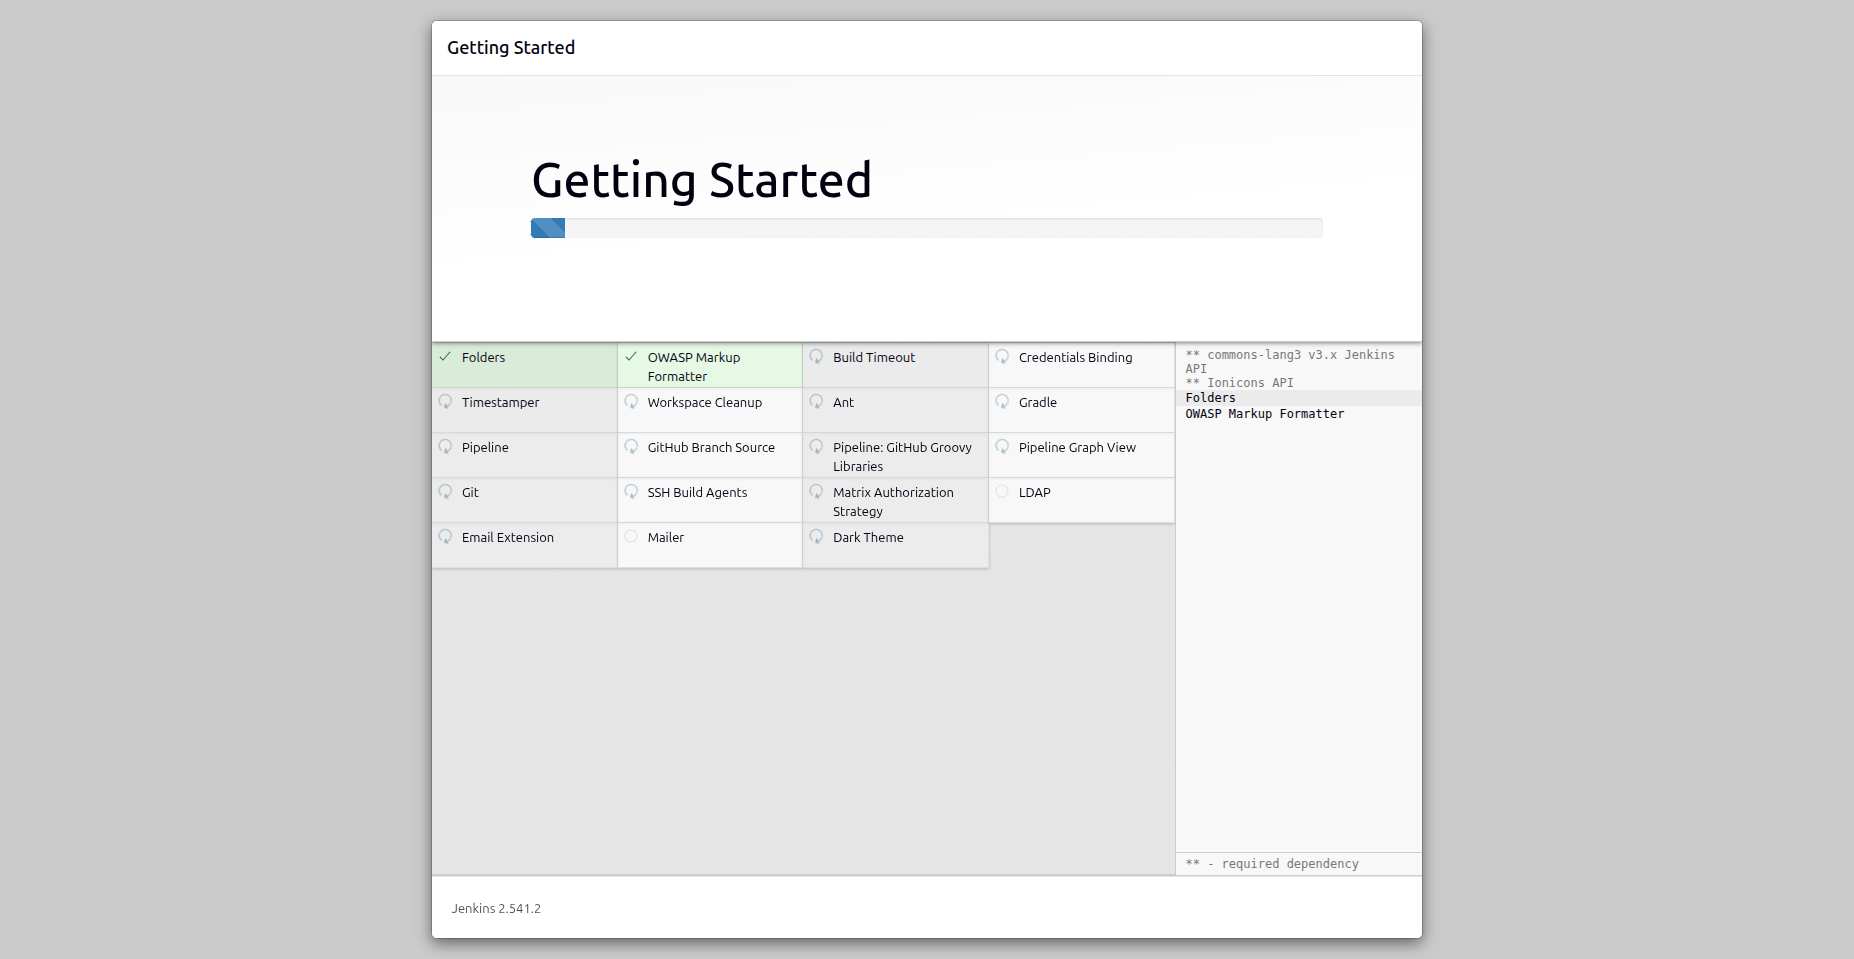Click the Matrix Authorization Strategy plugin cell

(895, 501)
